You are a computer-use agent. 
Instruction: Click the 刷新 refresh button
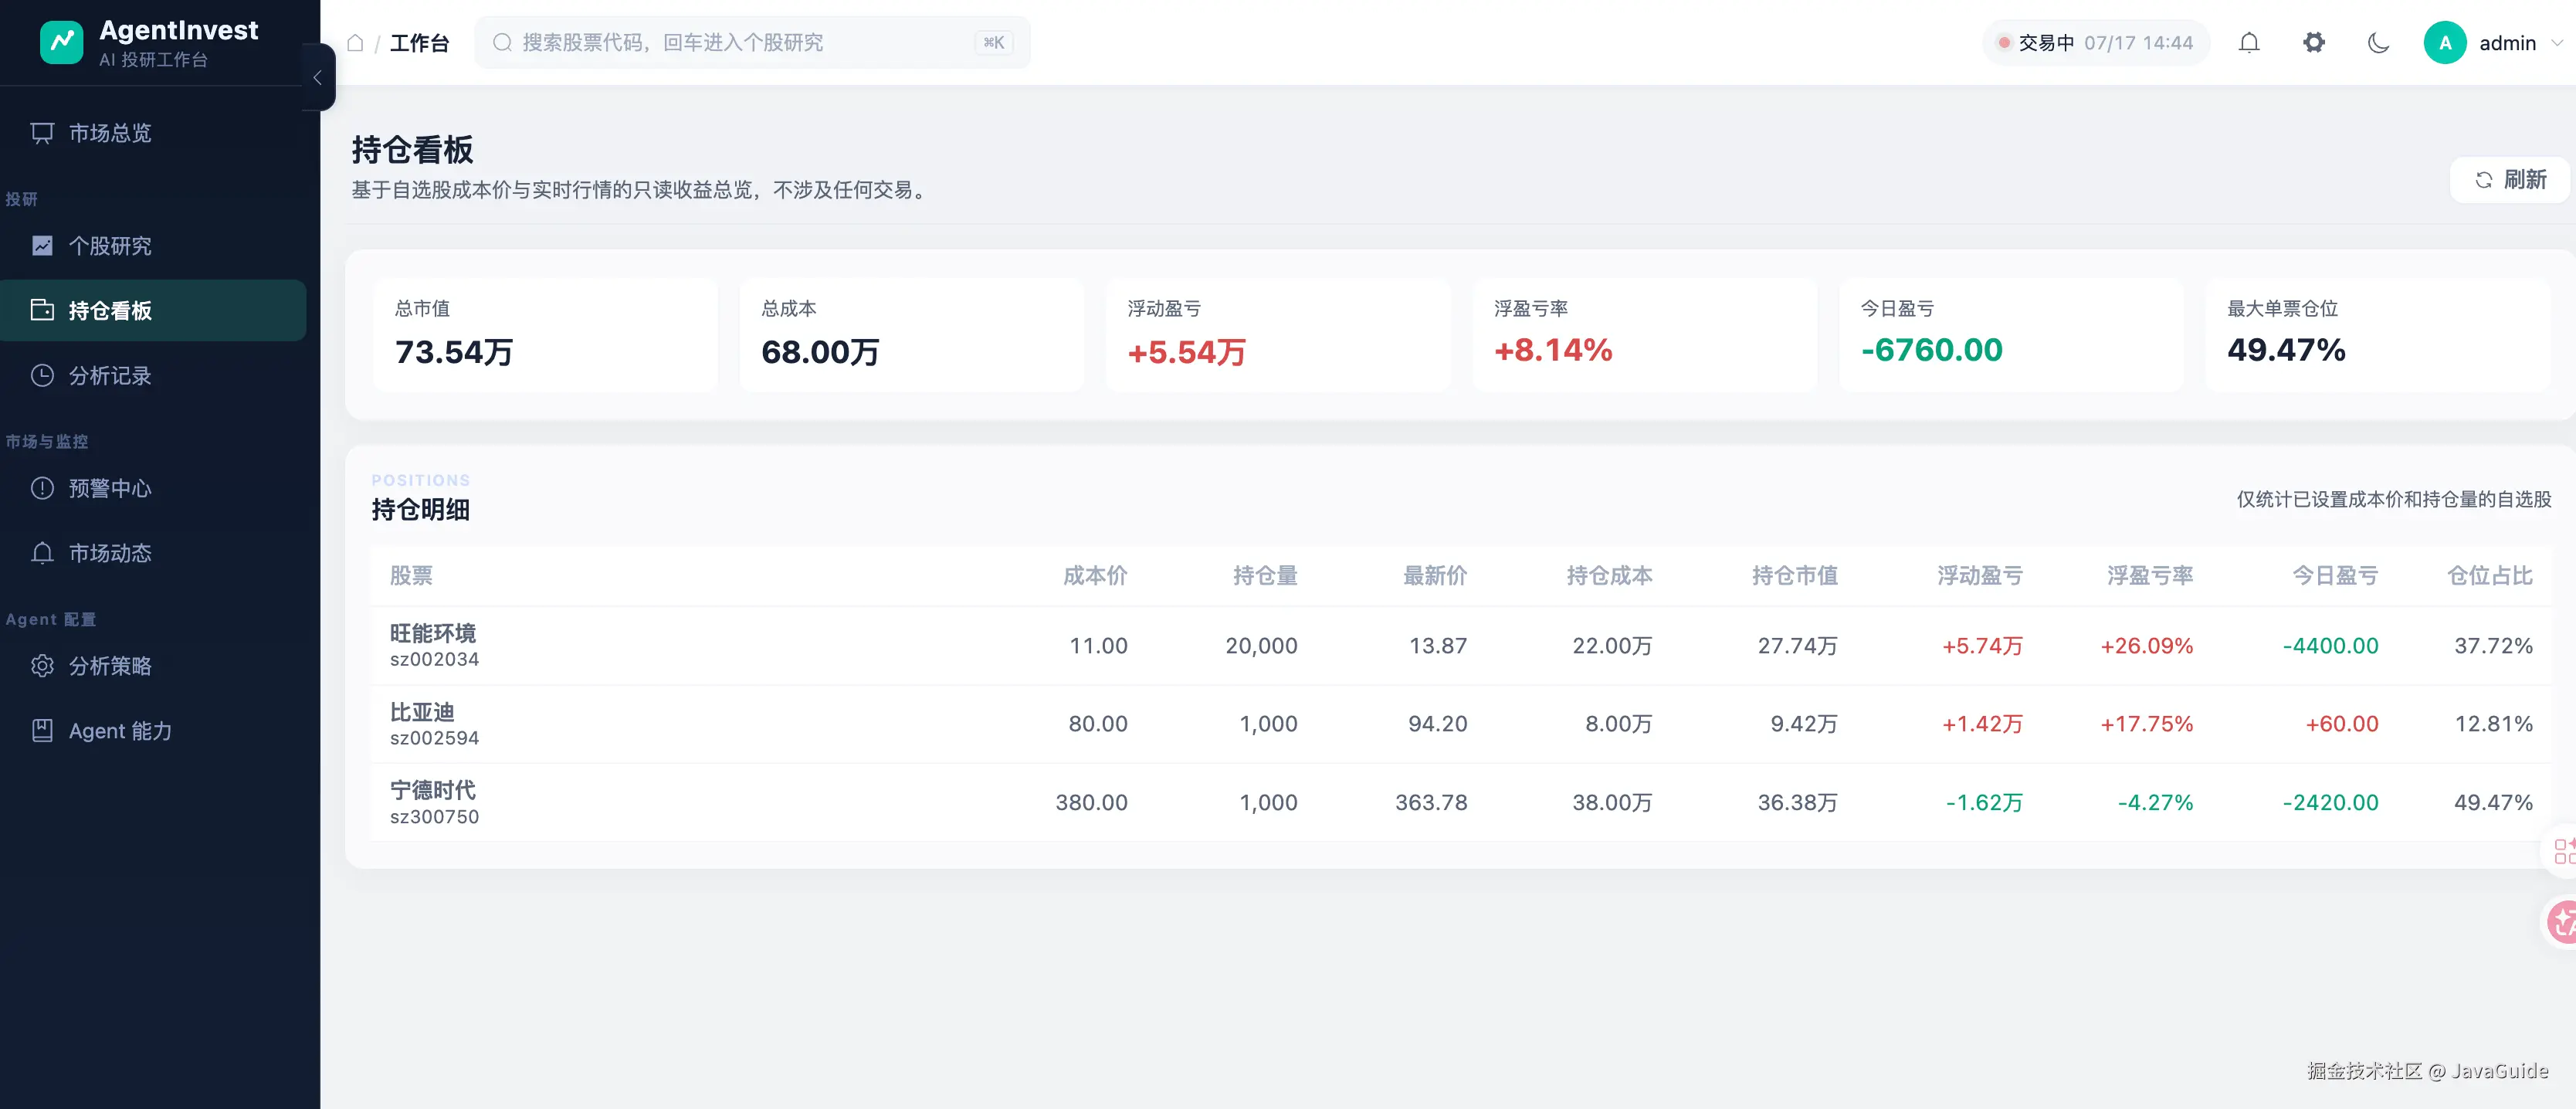pos(2509,180)
